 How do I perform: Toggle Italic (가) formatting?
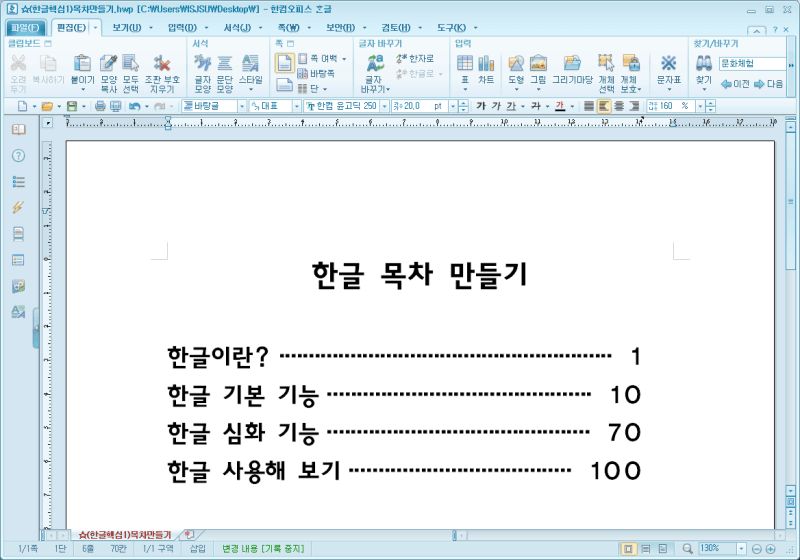pos(496,106)
